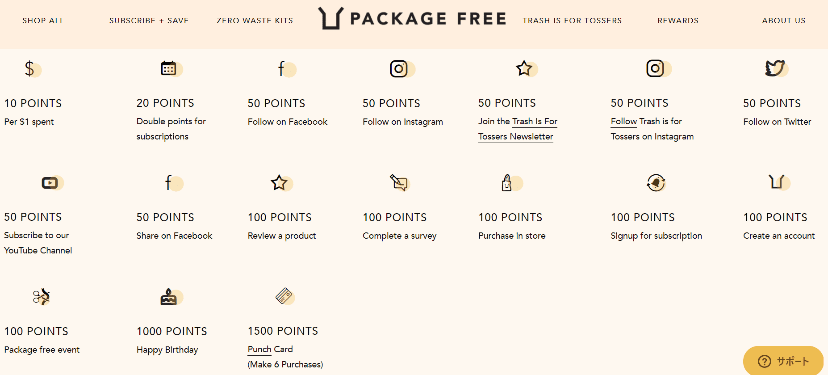Image resolution: width=828 pixels, height=375 pixels.
Task: Open the Subscribe + Save menu item
Action: pos(149,21)
